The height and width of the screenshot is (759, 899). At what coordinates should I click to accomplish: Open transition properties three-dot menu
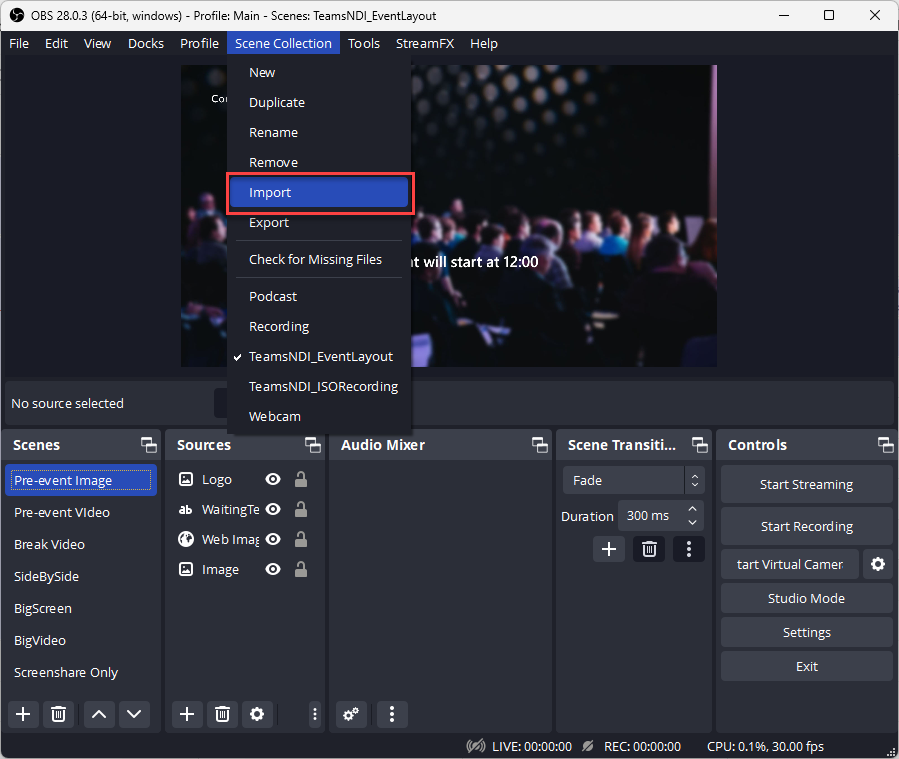689,549
